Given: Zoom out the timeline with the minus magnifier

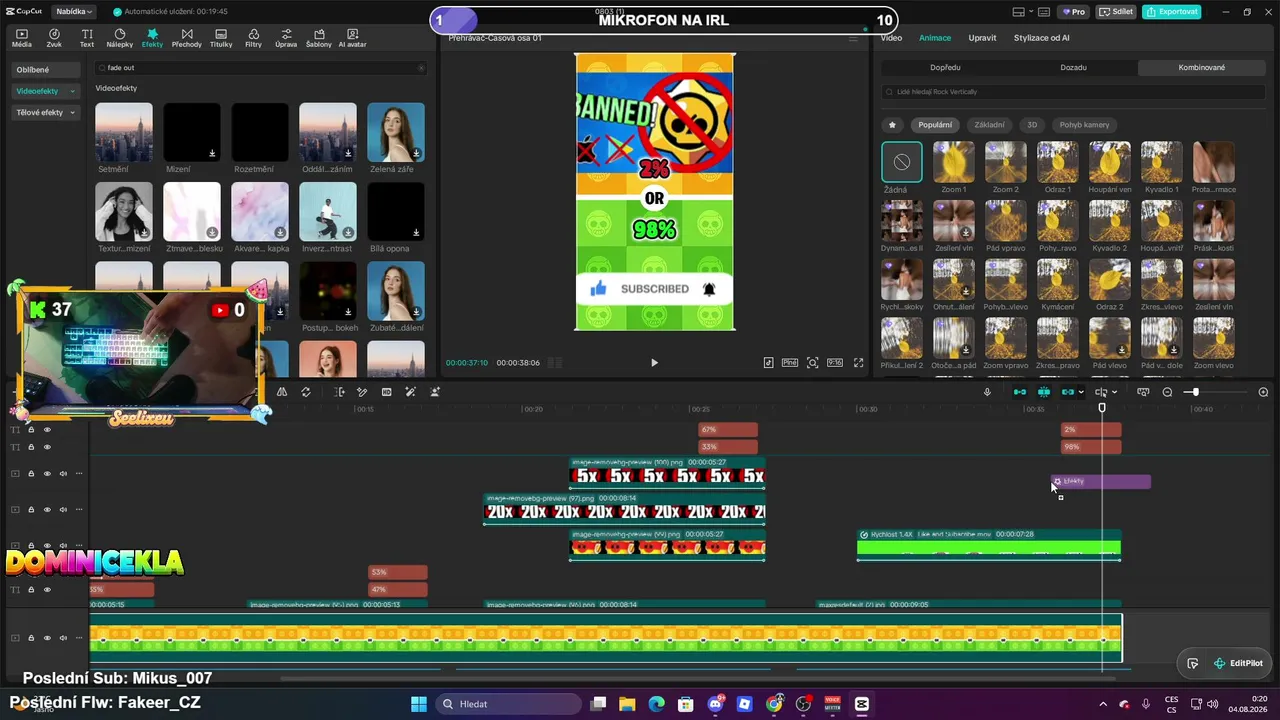Looking at the screenshot, I should (1167, 392).
